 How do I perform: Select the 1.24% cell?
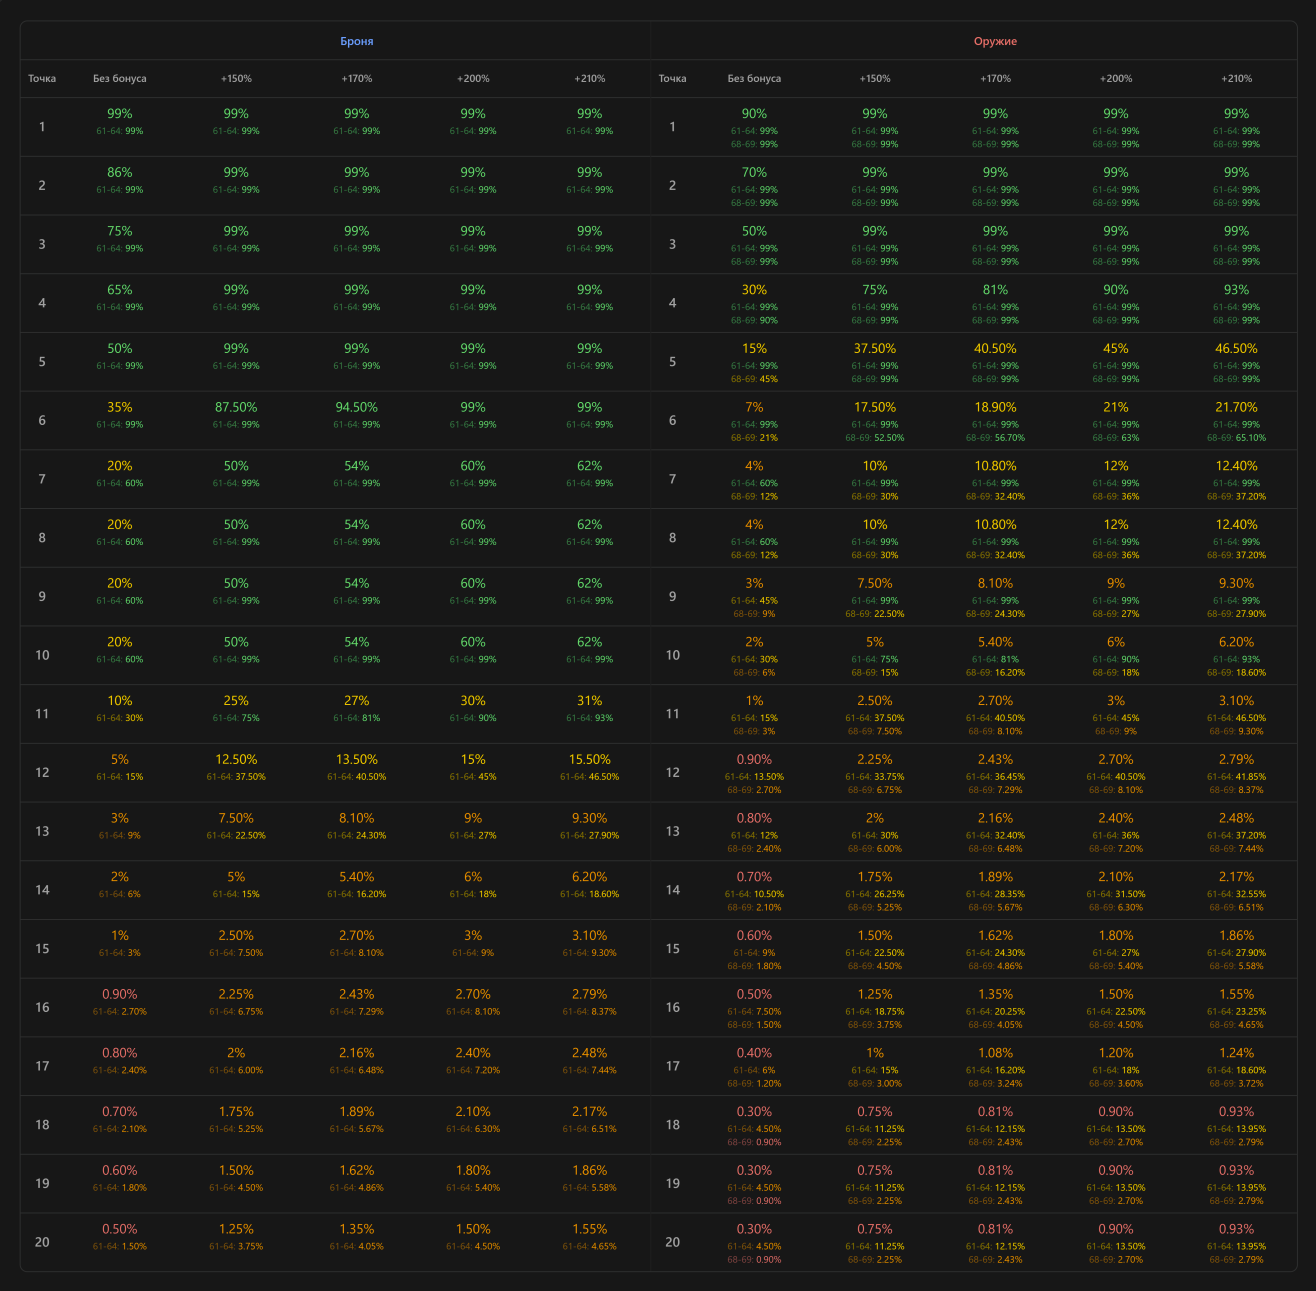[x=1237, y=1053]
